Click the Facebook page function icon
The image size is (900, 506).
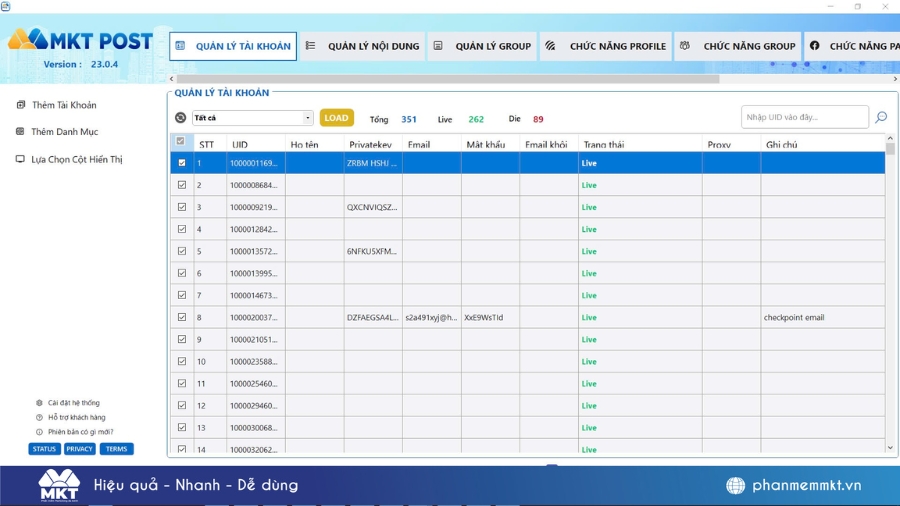814,45
